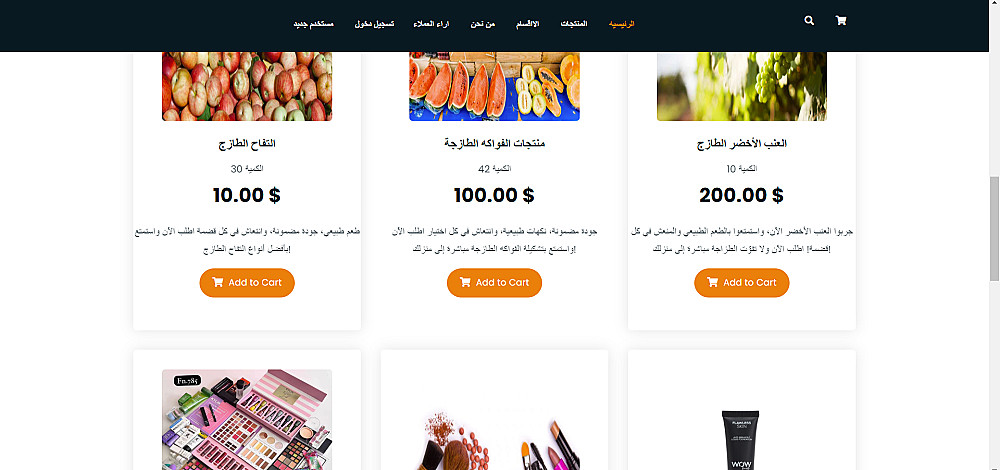1000x470 pixels.
Task: Click cart icon on fresh fruits Add to Cart
Action: 465,283
